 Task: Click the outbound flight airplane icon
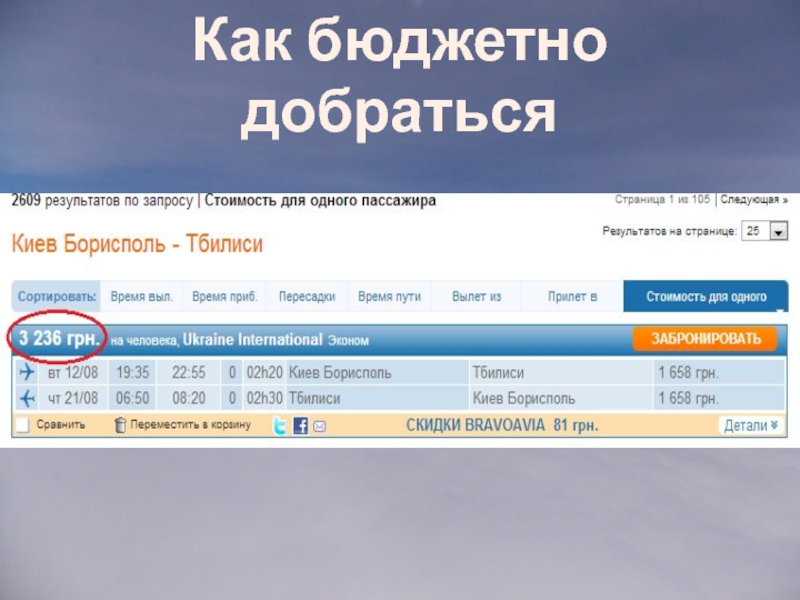tap(26, 373)
